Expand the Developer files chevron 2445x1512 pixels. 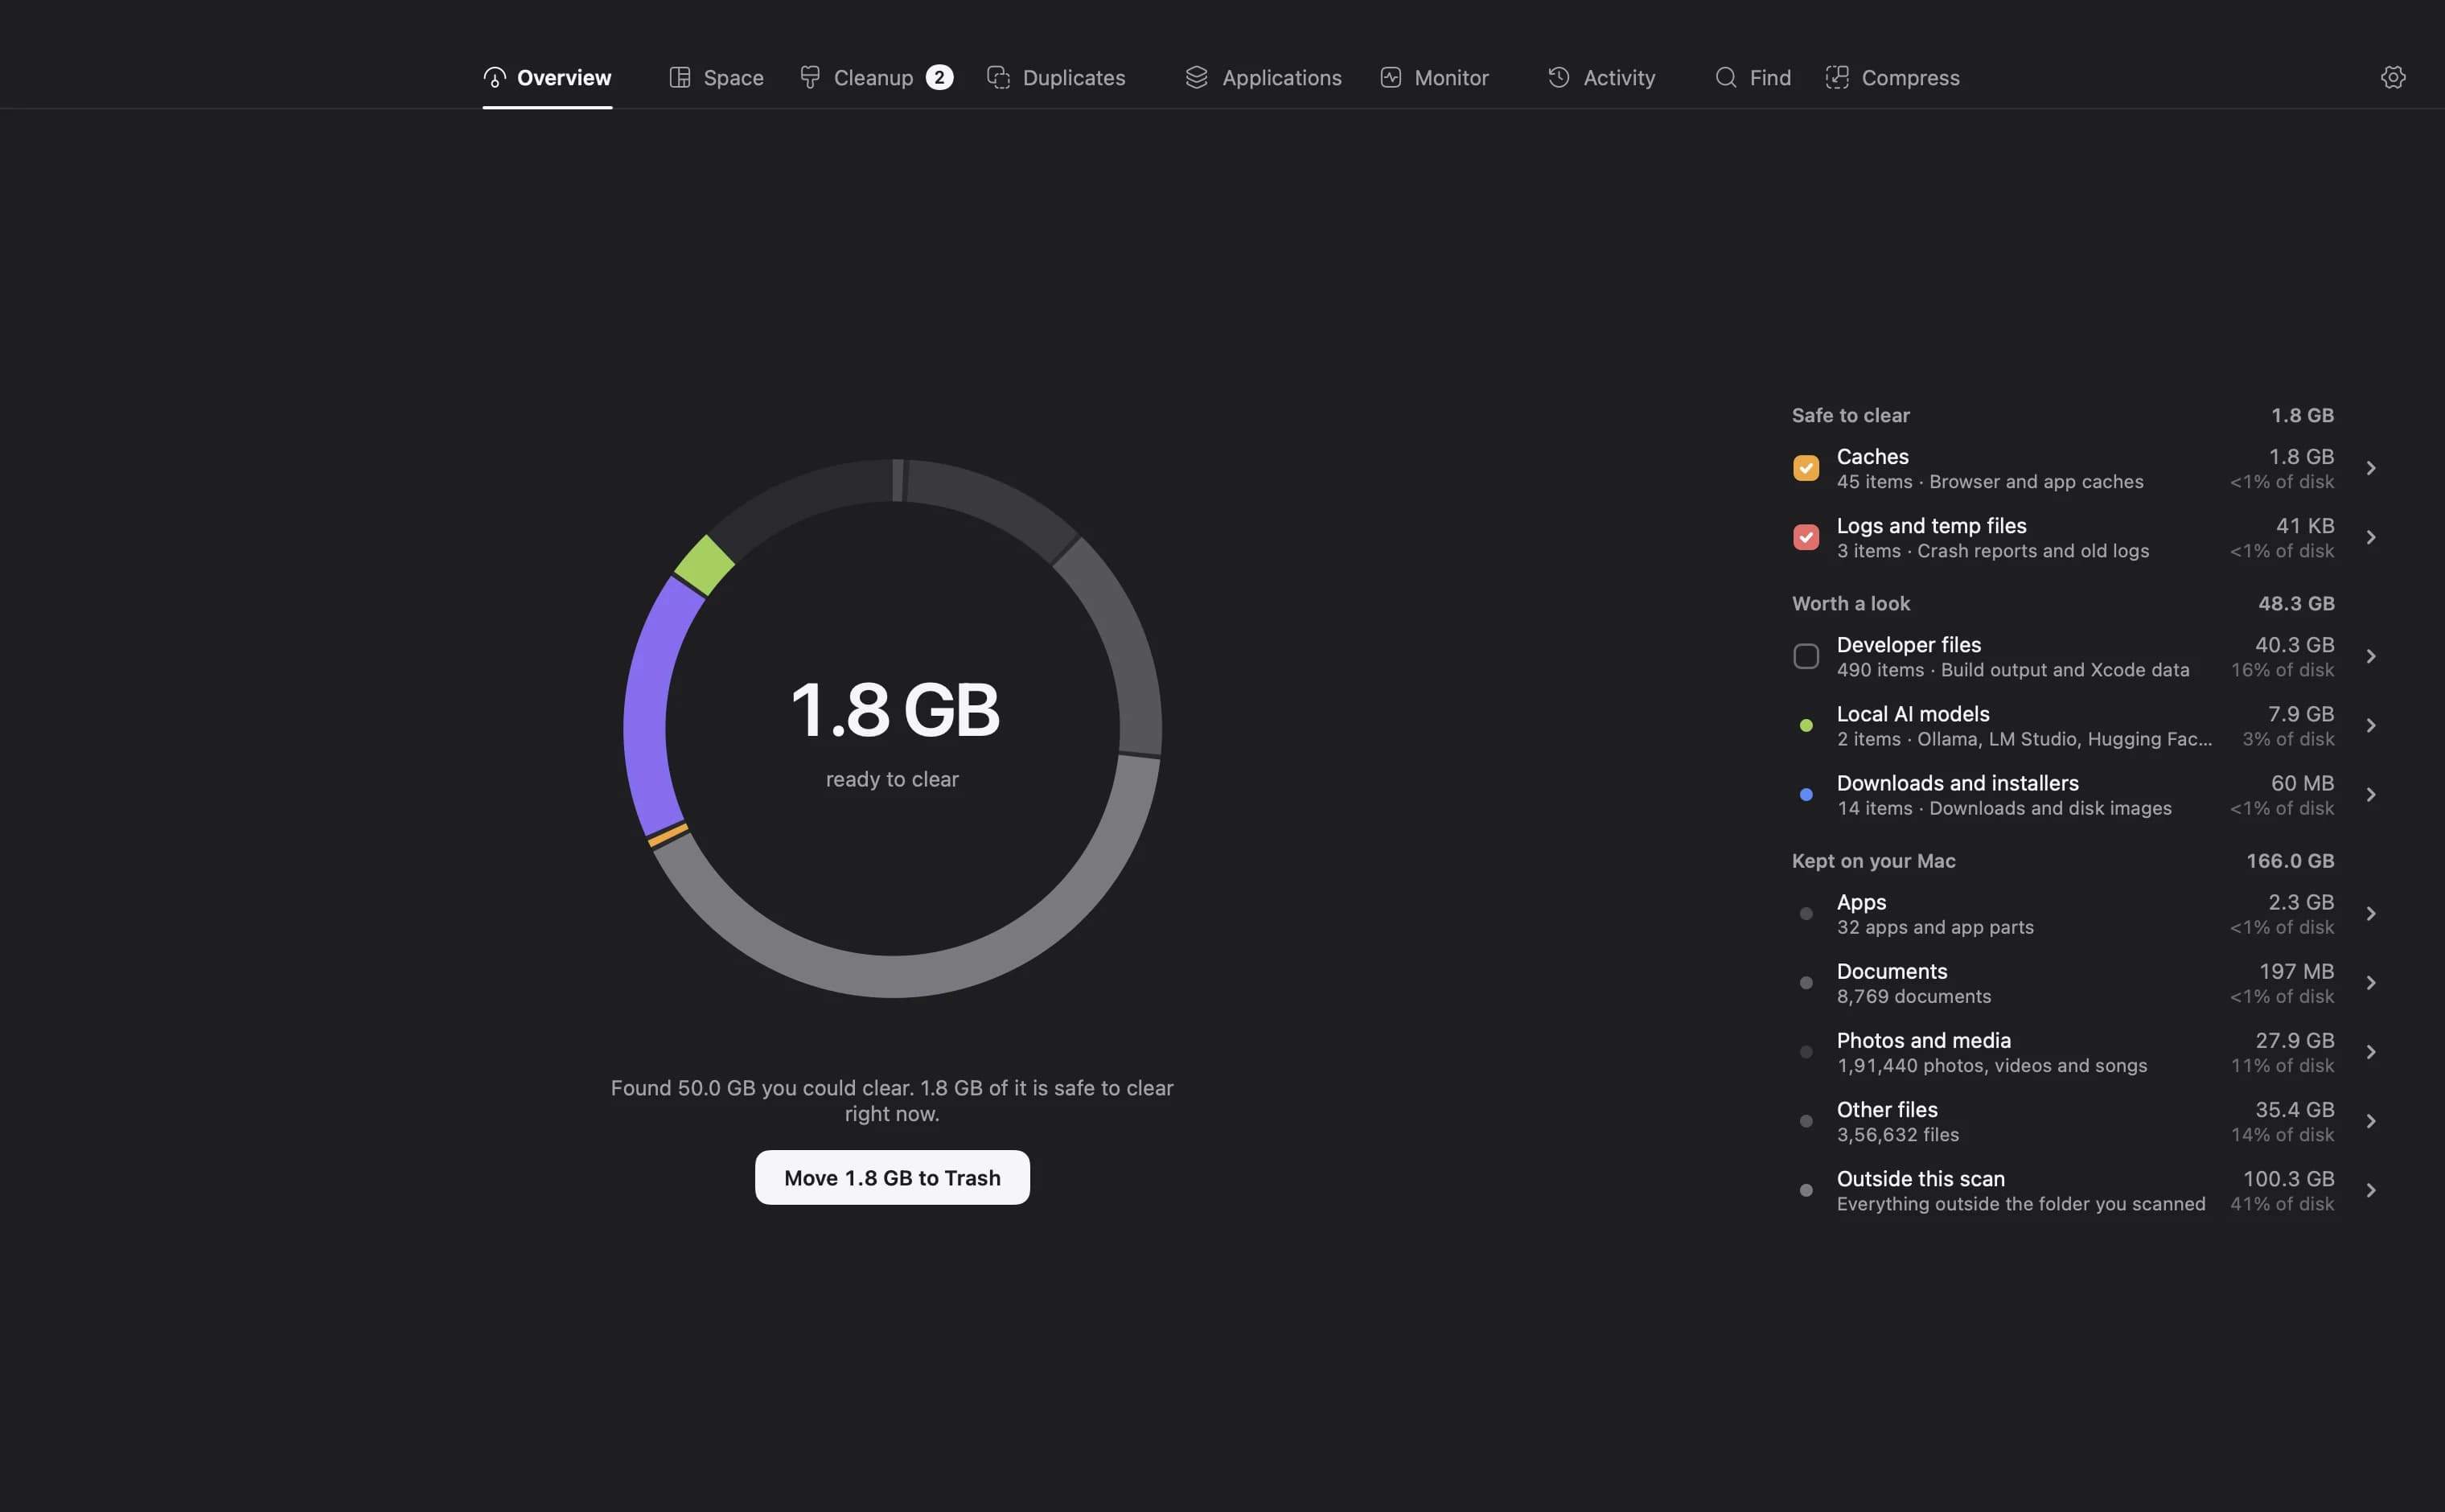tap(2371, 656)
